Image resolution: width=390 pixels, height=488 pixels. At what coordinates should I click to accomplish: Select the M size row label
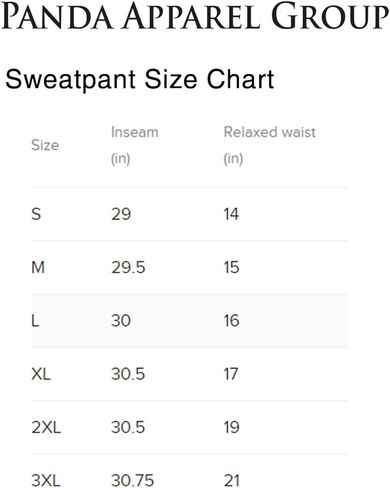38,267
